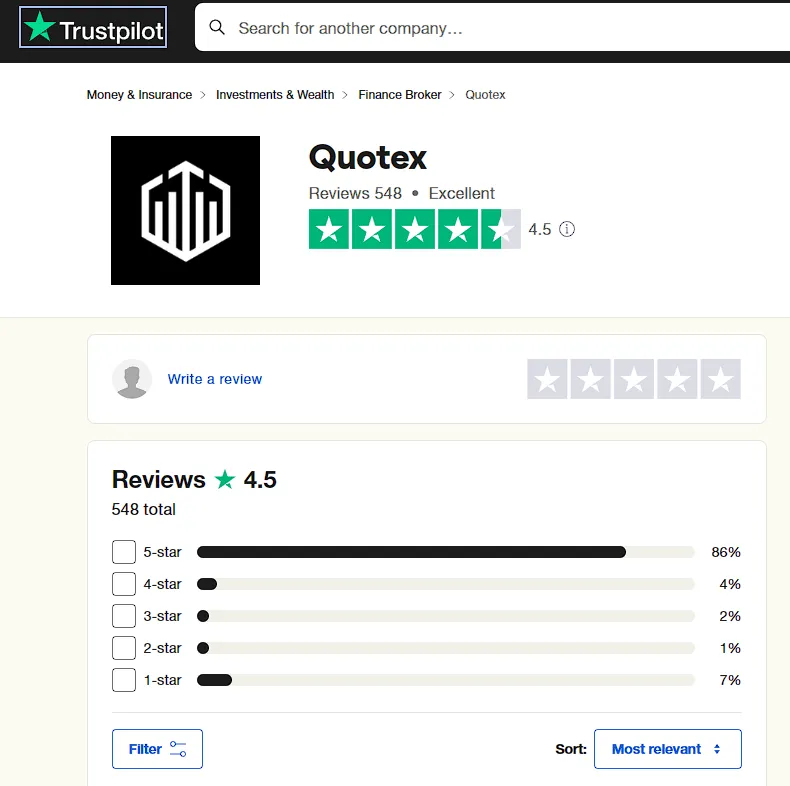Rate four stars in write review box

677,379
